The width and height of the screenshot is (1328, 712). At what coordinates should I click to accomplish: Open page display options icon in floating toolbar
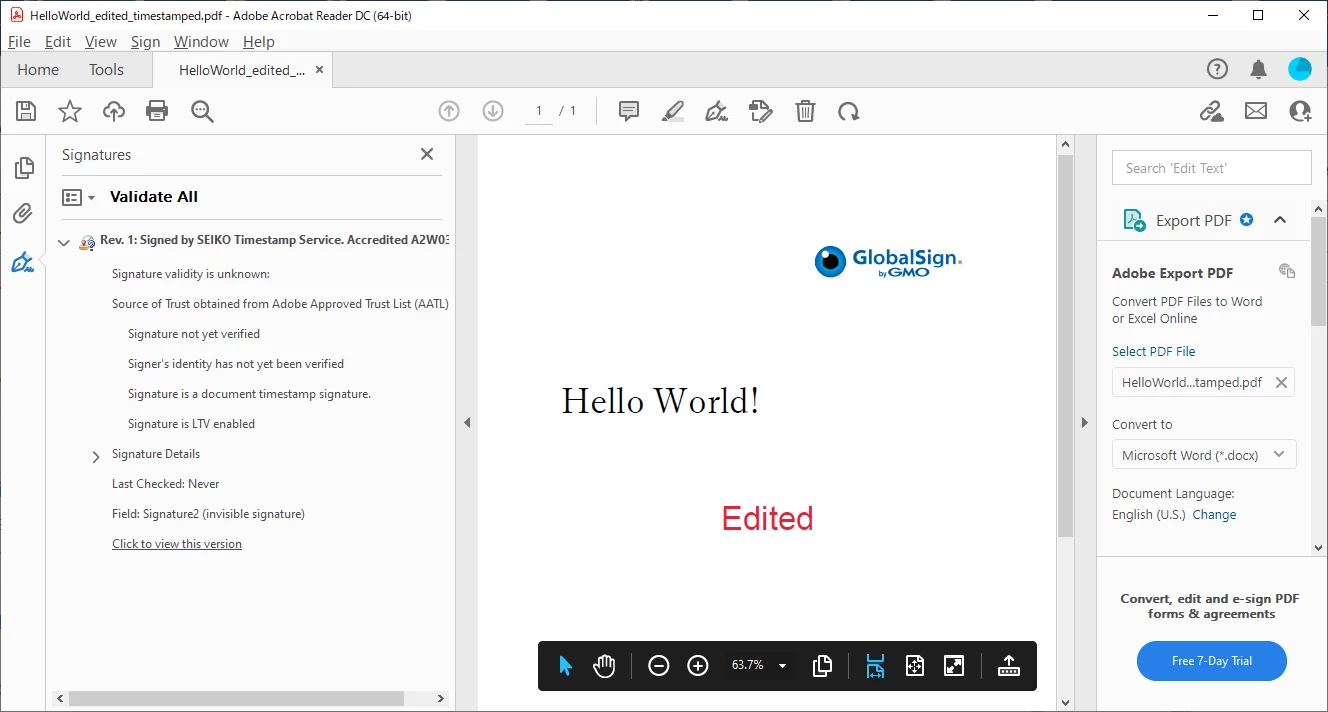[822, 666]
